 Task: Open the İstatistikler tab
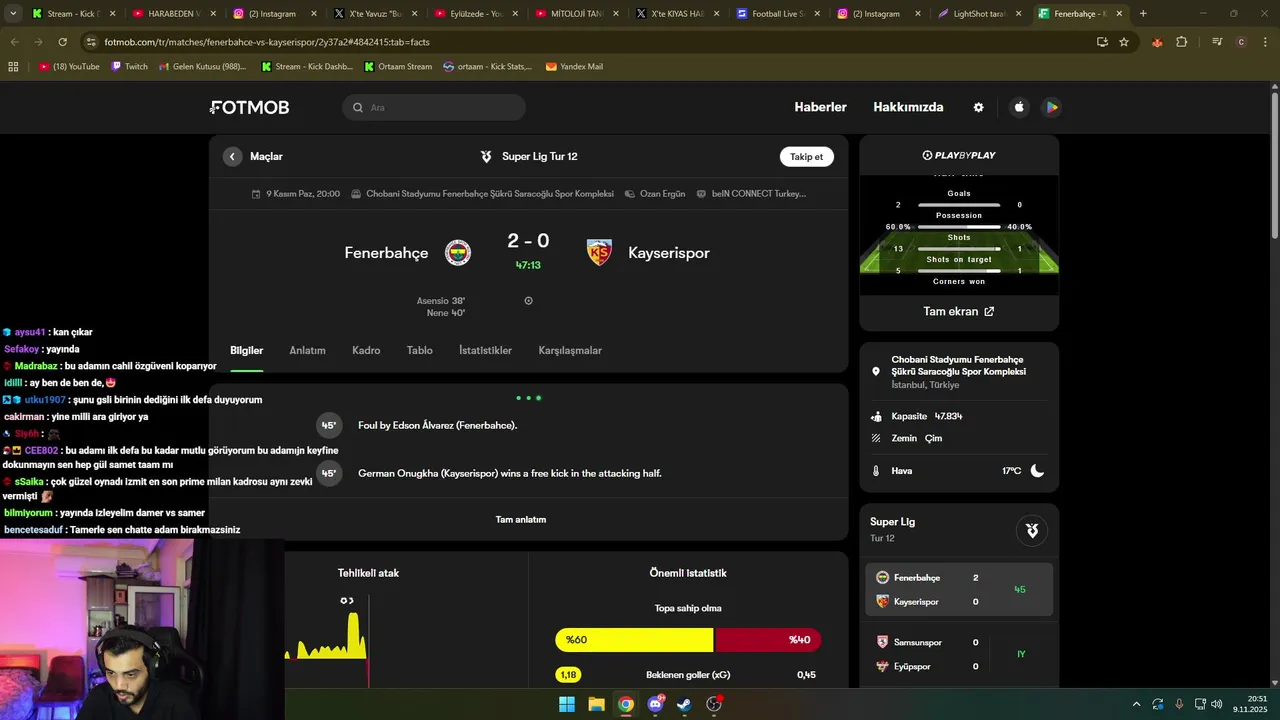point(485,351)
